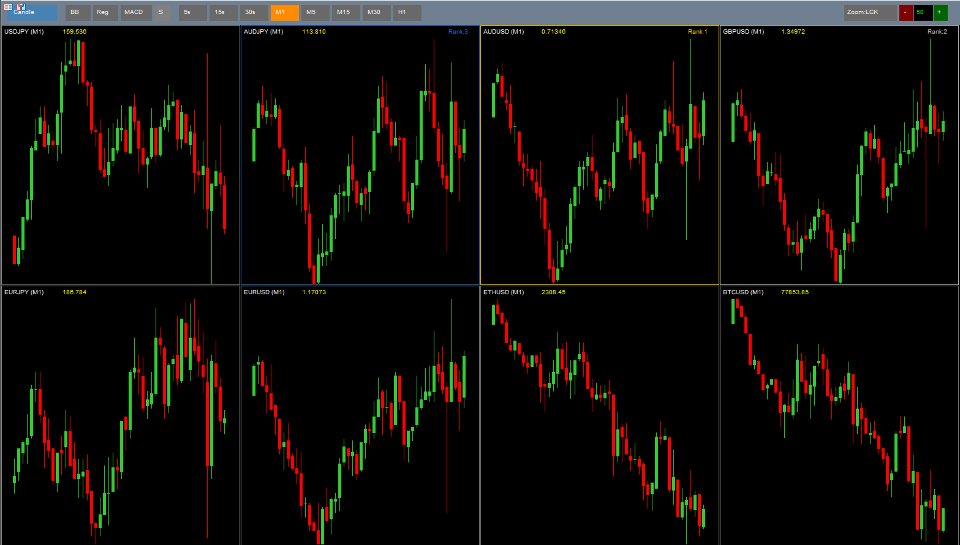The width and height of the screenshot is (960, 545).
Task: Select the USDJPY (M1) chart panel
Action: [120, 155]
